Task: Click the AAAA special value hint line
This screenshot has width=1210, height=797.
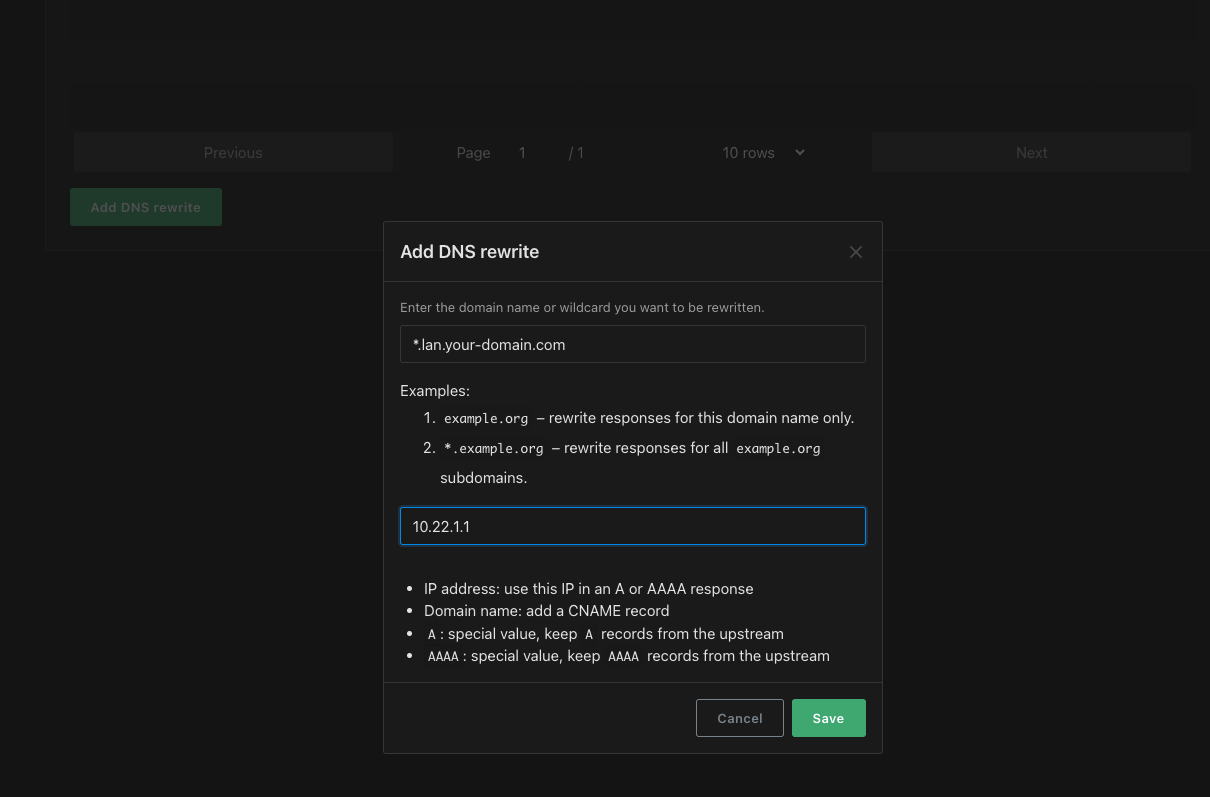Action: coord(628,656)
